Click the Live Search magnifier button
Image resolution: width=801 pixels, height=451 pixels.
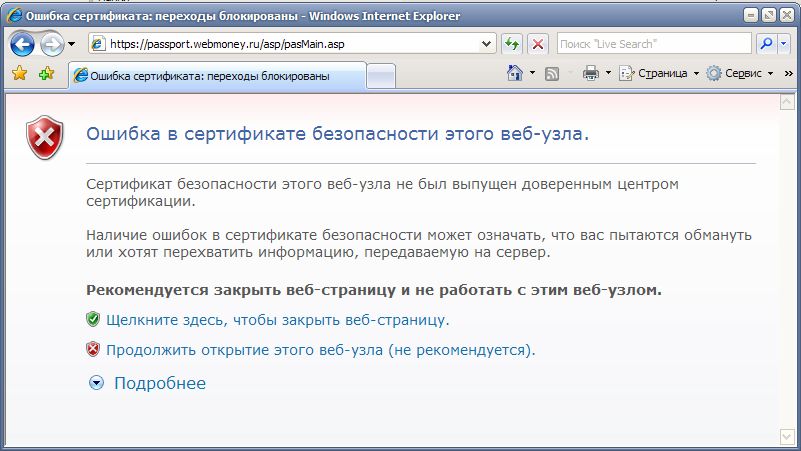point(765,44)
